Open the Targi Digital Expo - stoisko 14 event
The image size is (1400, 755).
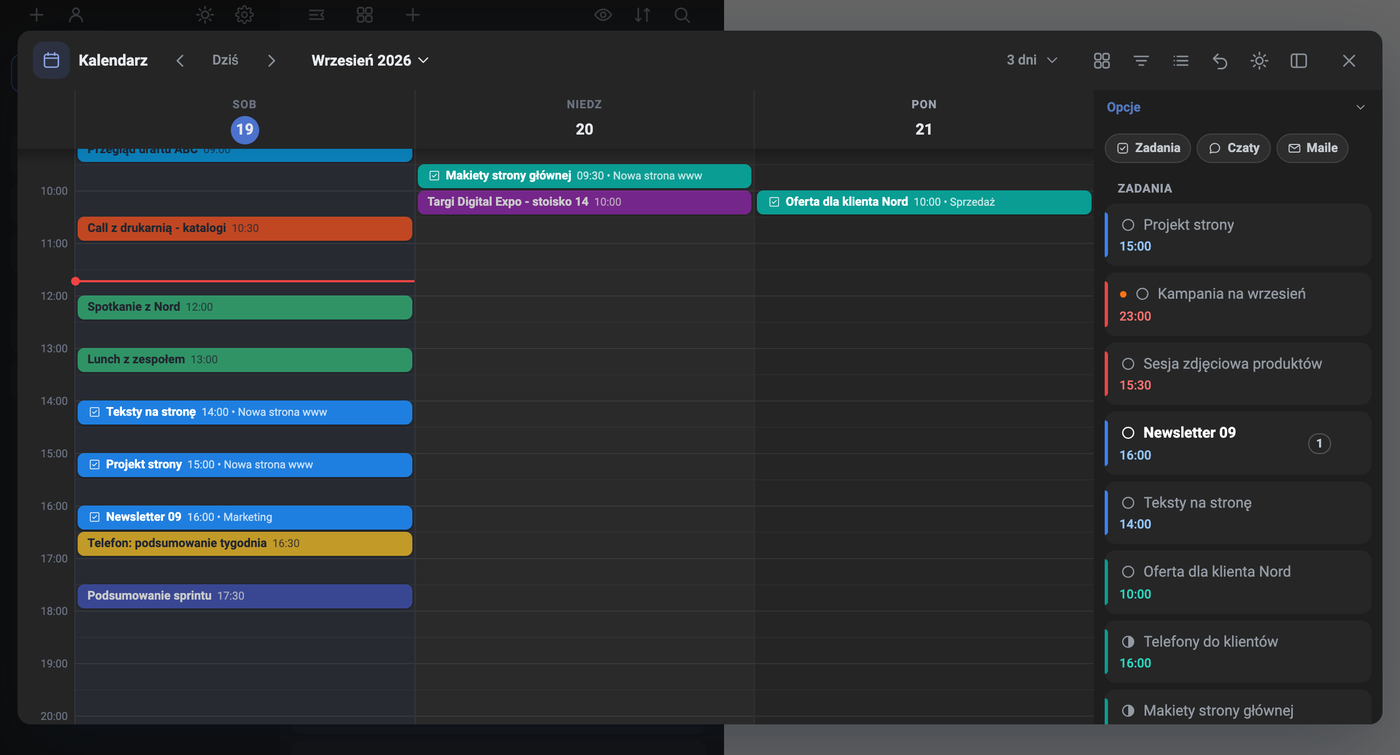tap(584, 202)
